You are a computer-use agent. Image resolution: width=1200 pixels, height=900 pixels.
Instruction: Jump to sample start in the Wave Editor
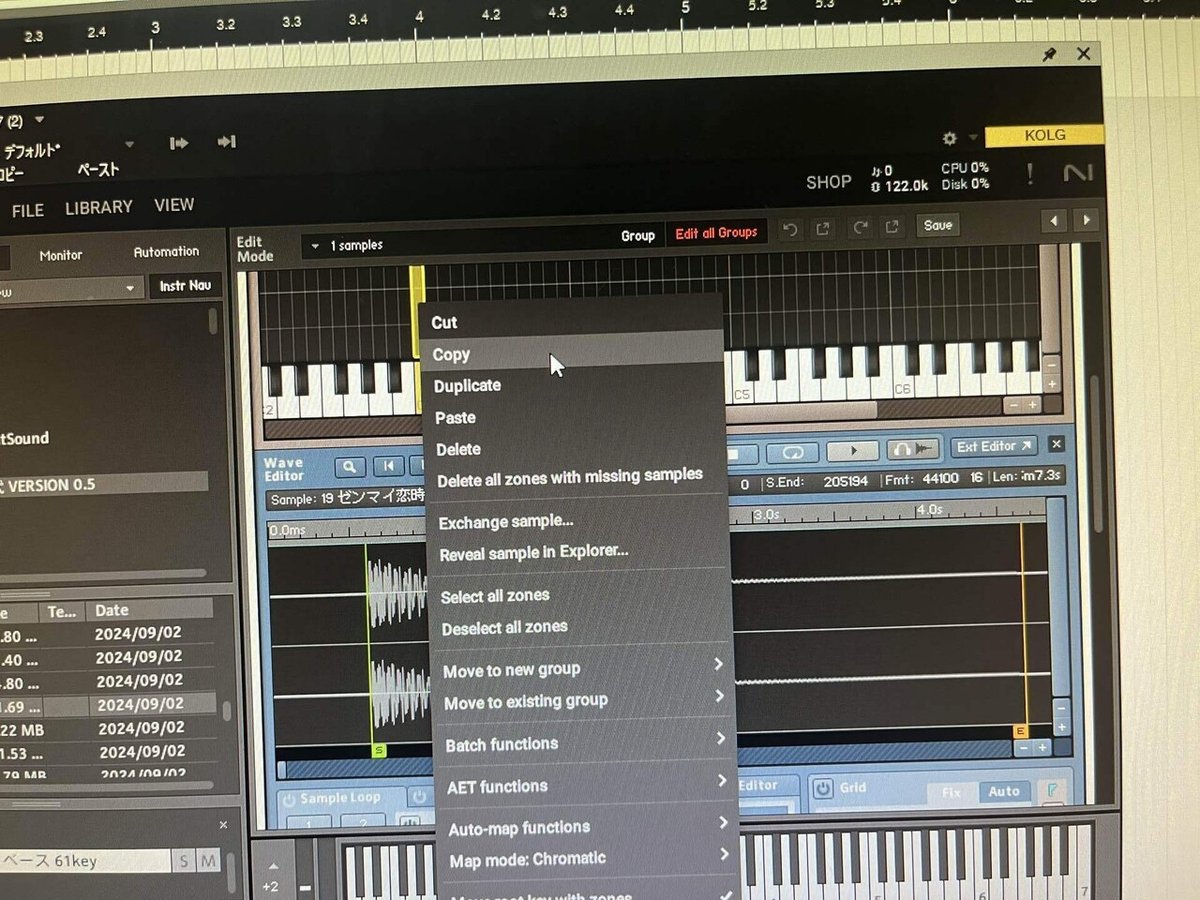(389, 466)
